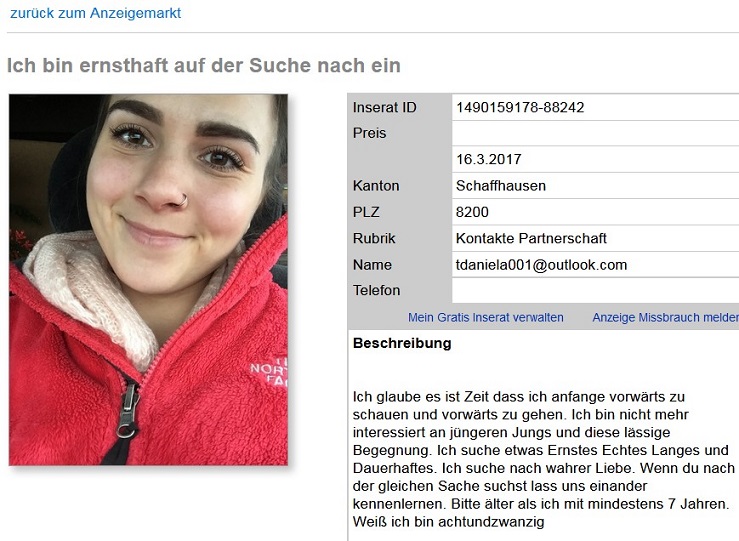This screenshot has height=541, width=739.
Task: Click the 'Telefon' label
Action: pos(376,290)
